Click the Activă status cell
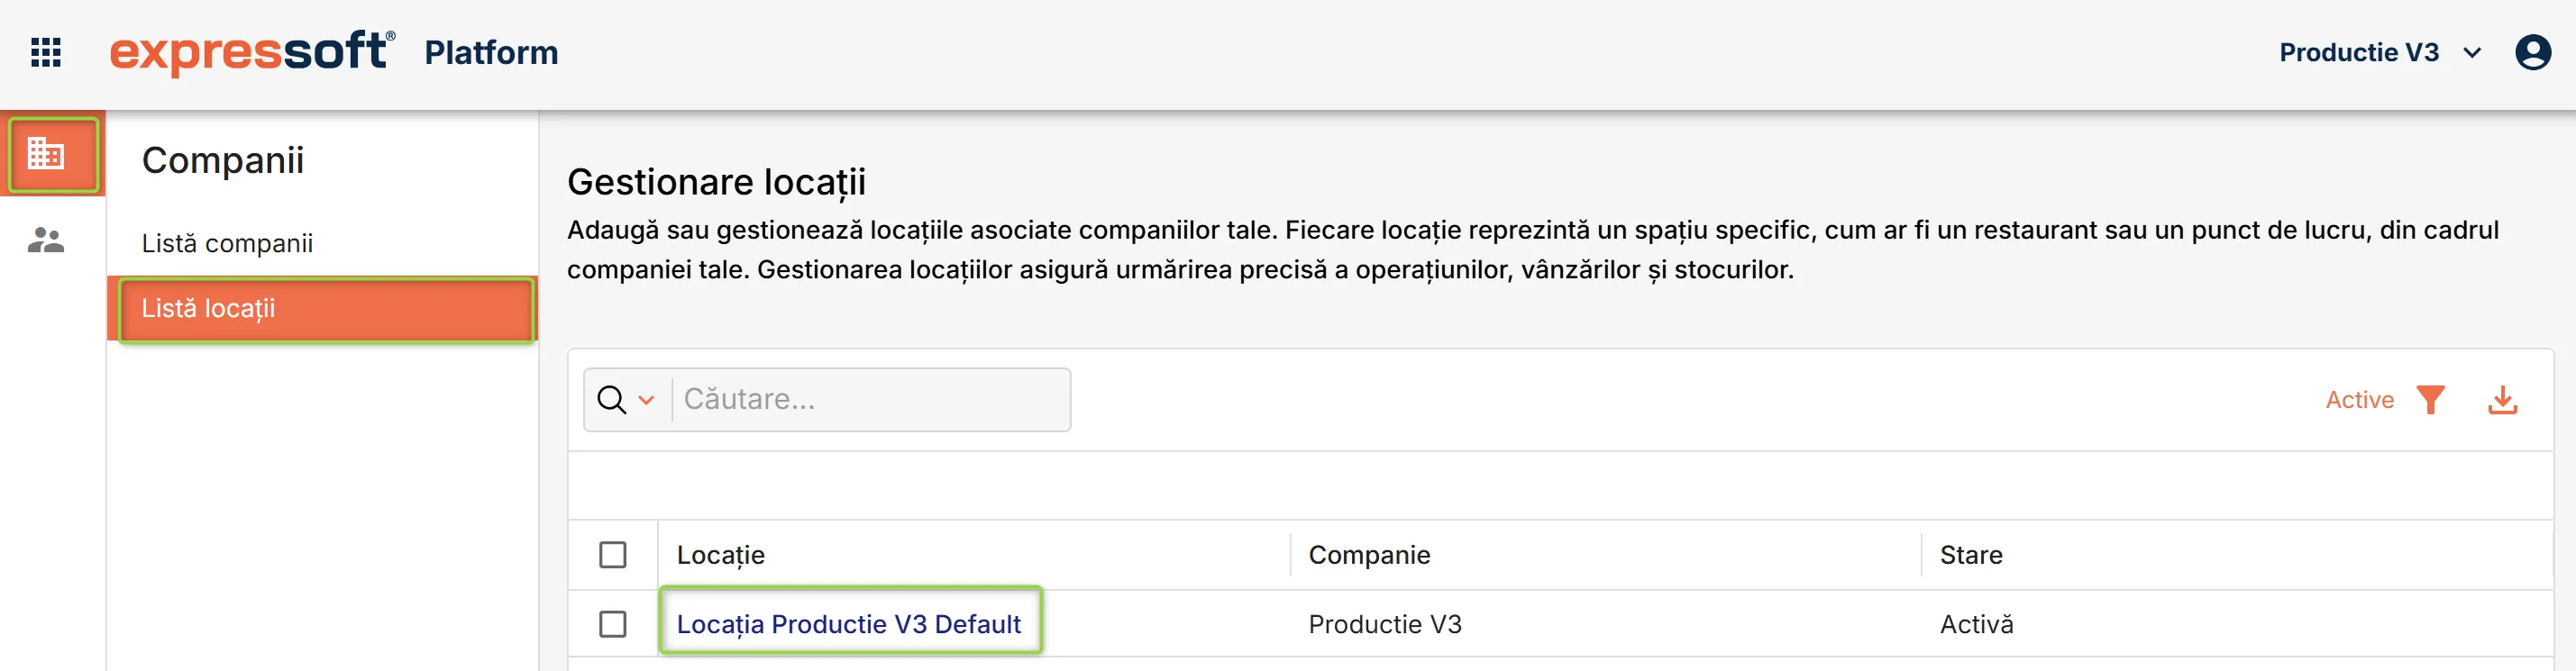 [1976, 624]
